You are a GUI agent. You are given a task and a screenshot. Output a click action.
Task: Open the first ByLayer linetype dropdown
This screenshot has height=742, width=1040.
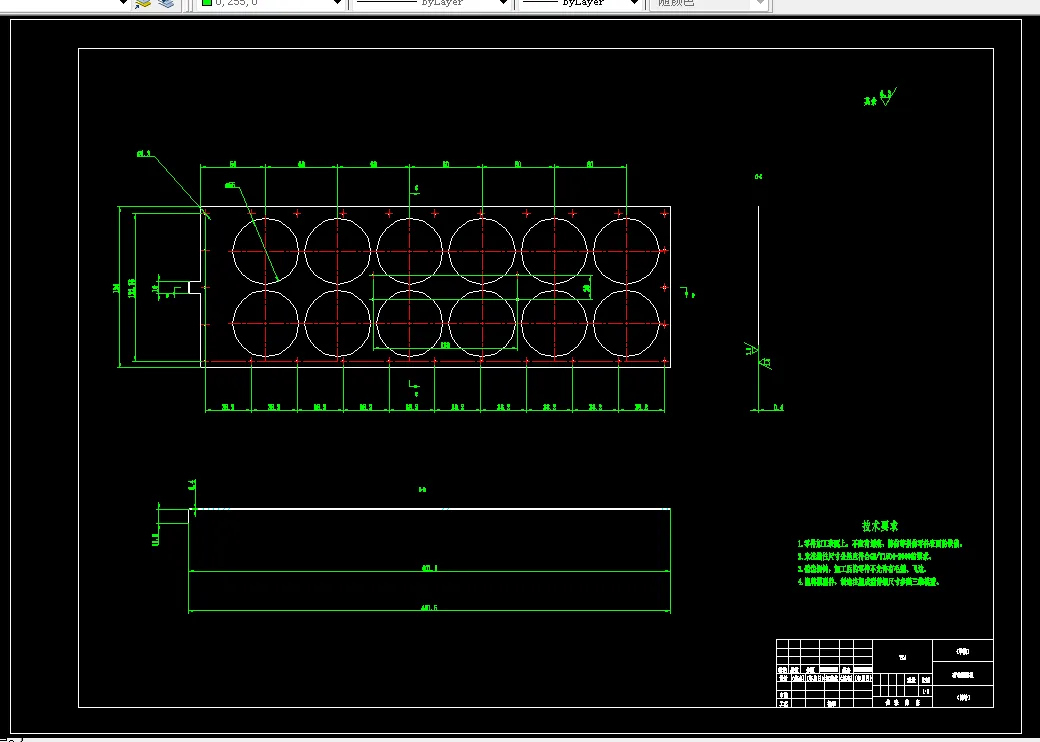point(431,3)
